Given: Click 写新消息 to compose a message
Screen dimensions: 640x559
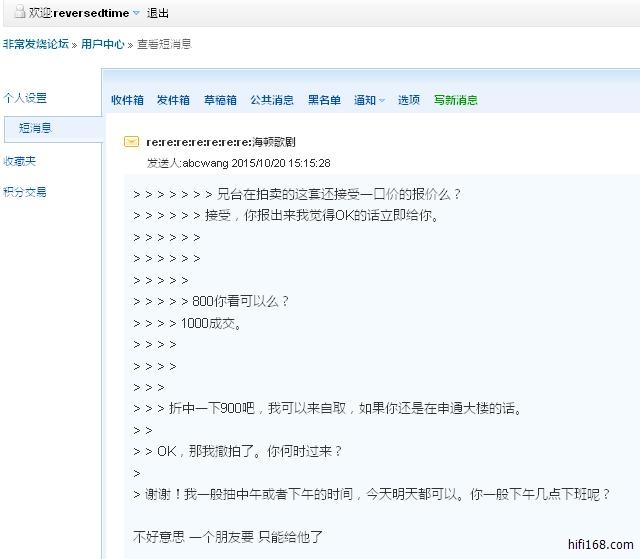Looking at the screenshot, I should [x=455, y=100].
